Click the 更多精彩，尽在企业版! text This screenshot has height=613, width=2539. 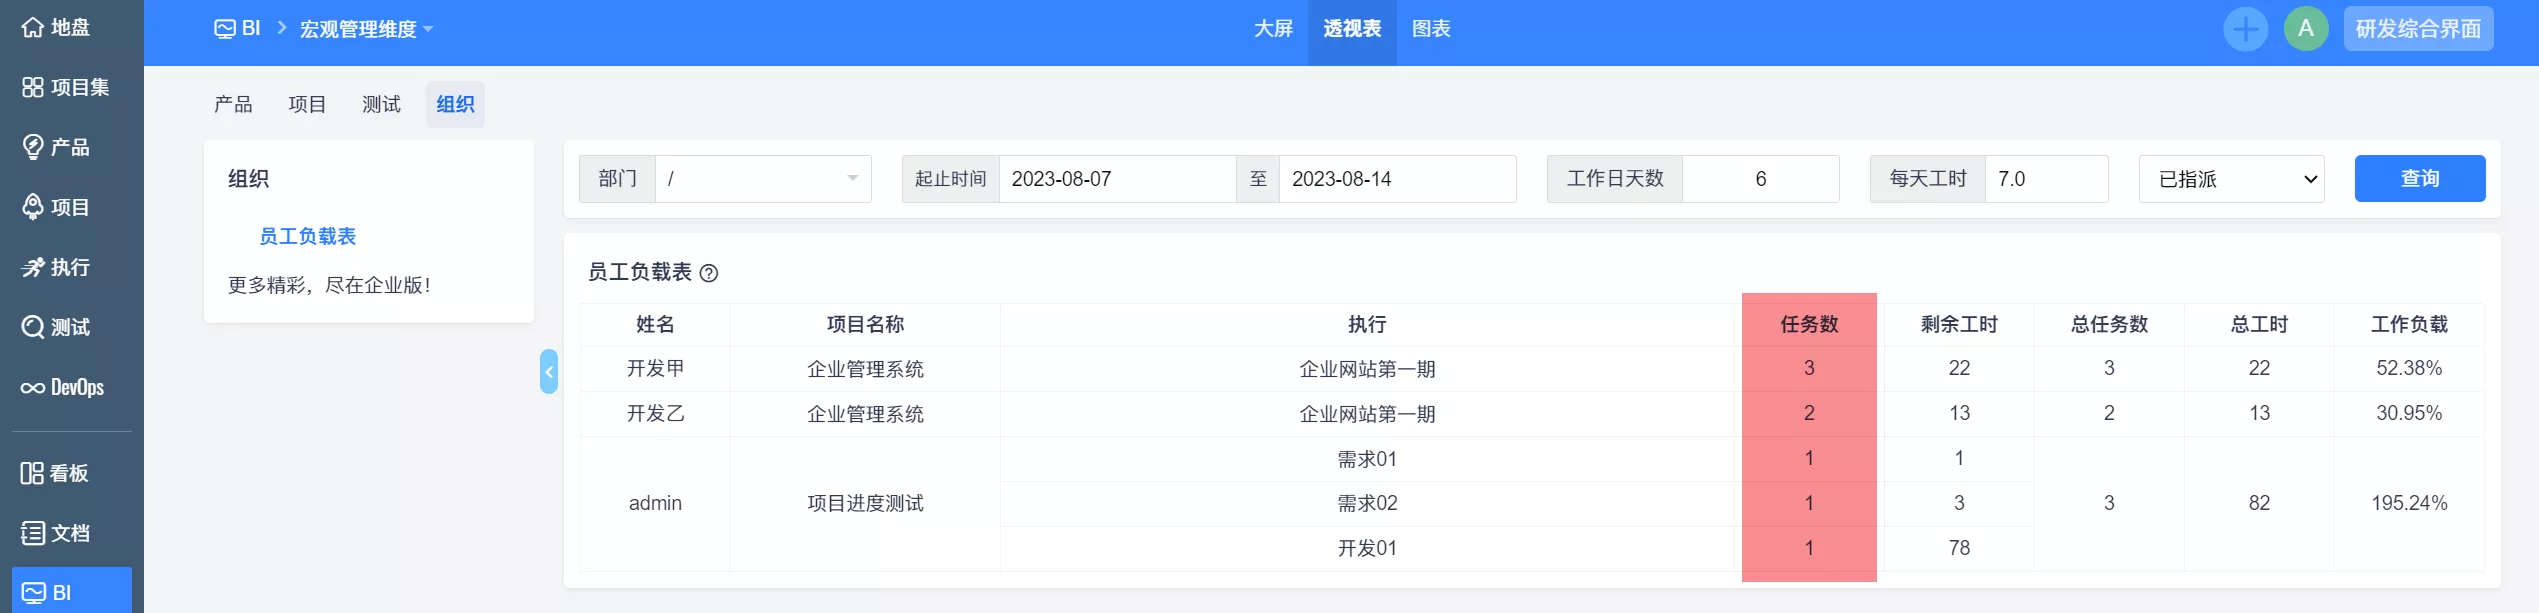[x=329, y=285]
